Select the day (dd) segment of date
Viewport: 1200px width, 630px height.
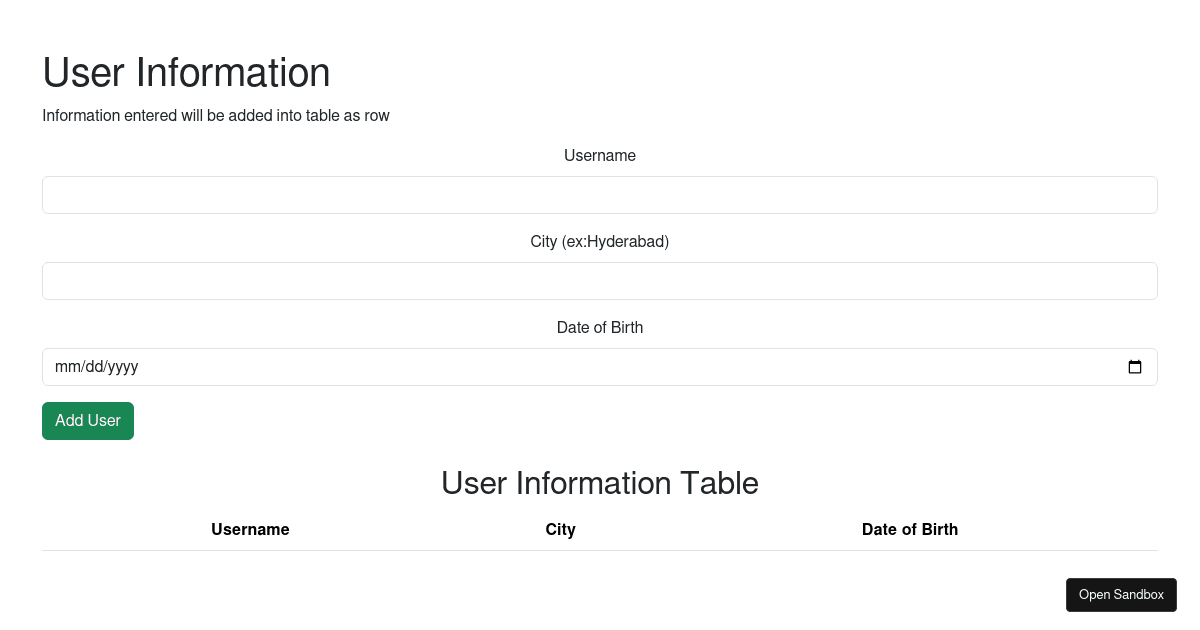(x=93, y=367)
